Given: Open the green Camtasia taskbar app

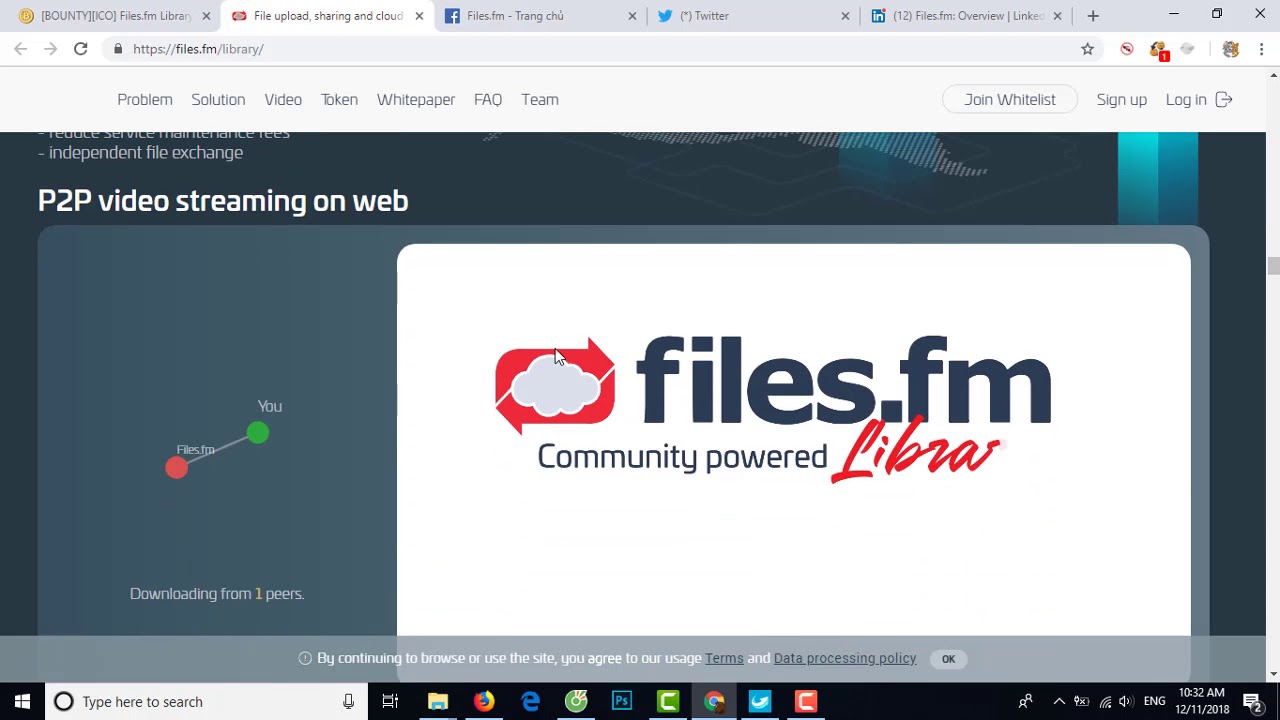Looking at the screenshot, I should point(668,701).
